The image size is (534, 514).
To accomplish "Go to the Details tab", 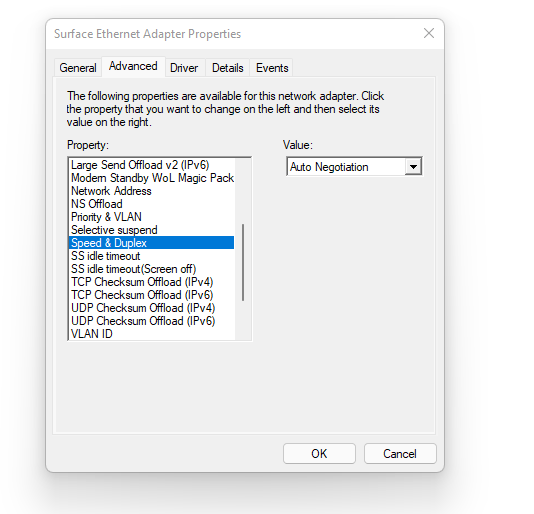I will tap(227, 67).
